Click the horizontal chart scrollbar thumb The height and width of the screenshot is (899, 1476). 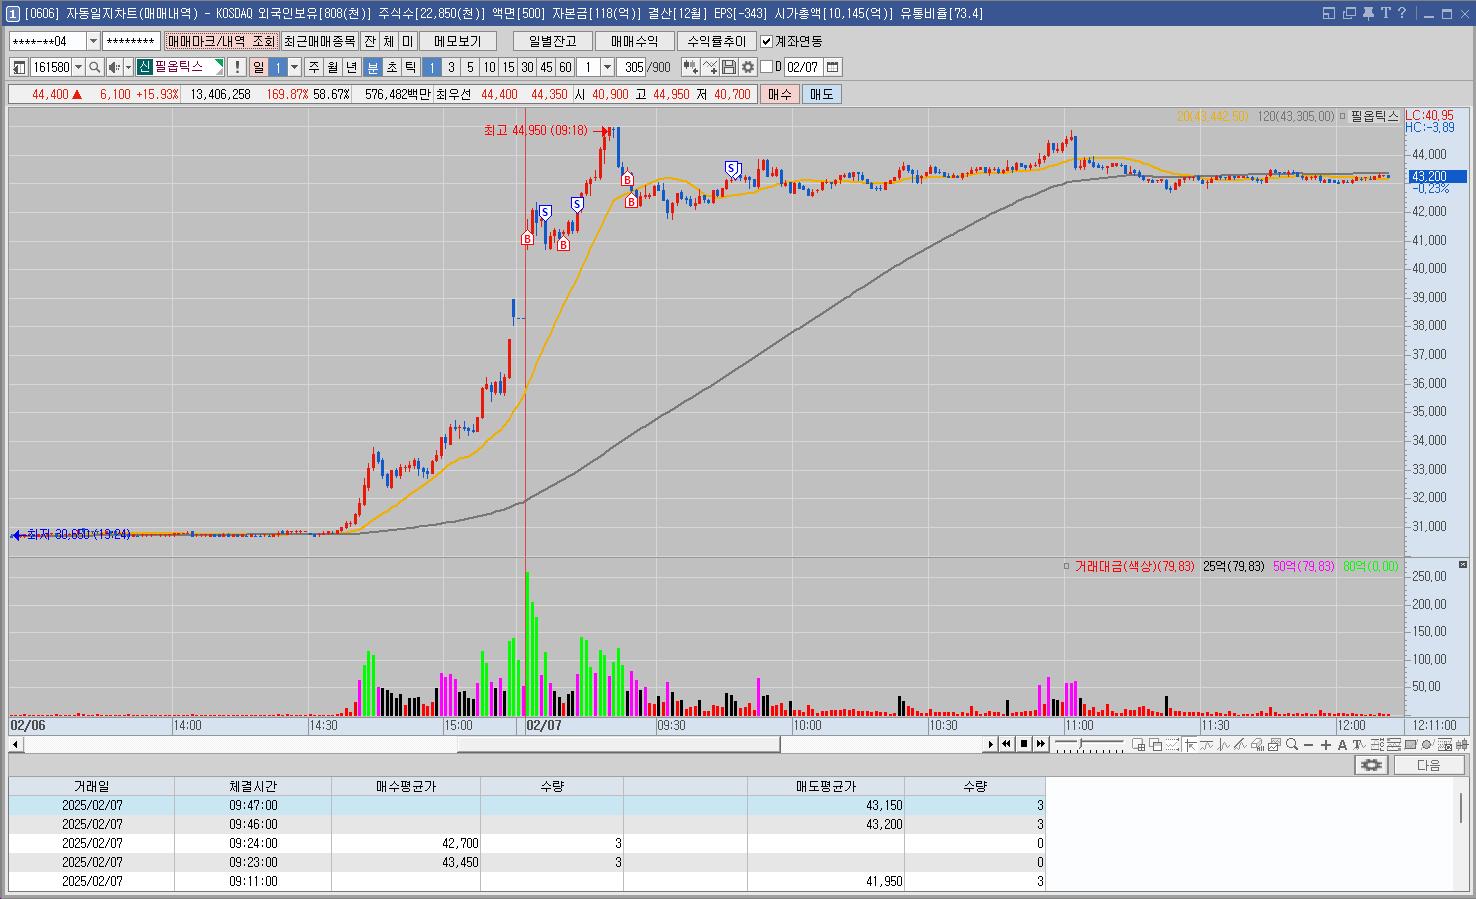tap(618, 744)
